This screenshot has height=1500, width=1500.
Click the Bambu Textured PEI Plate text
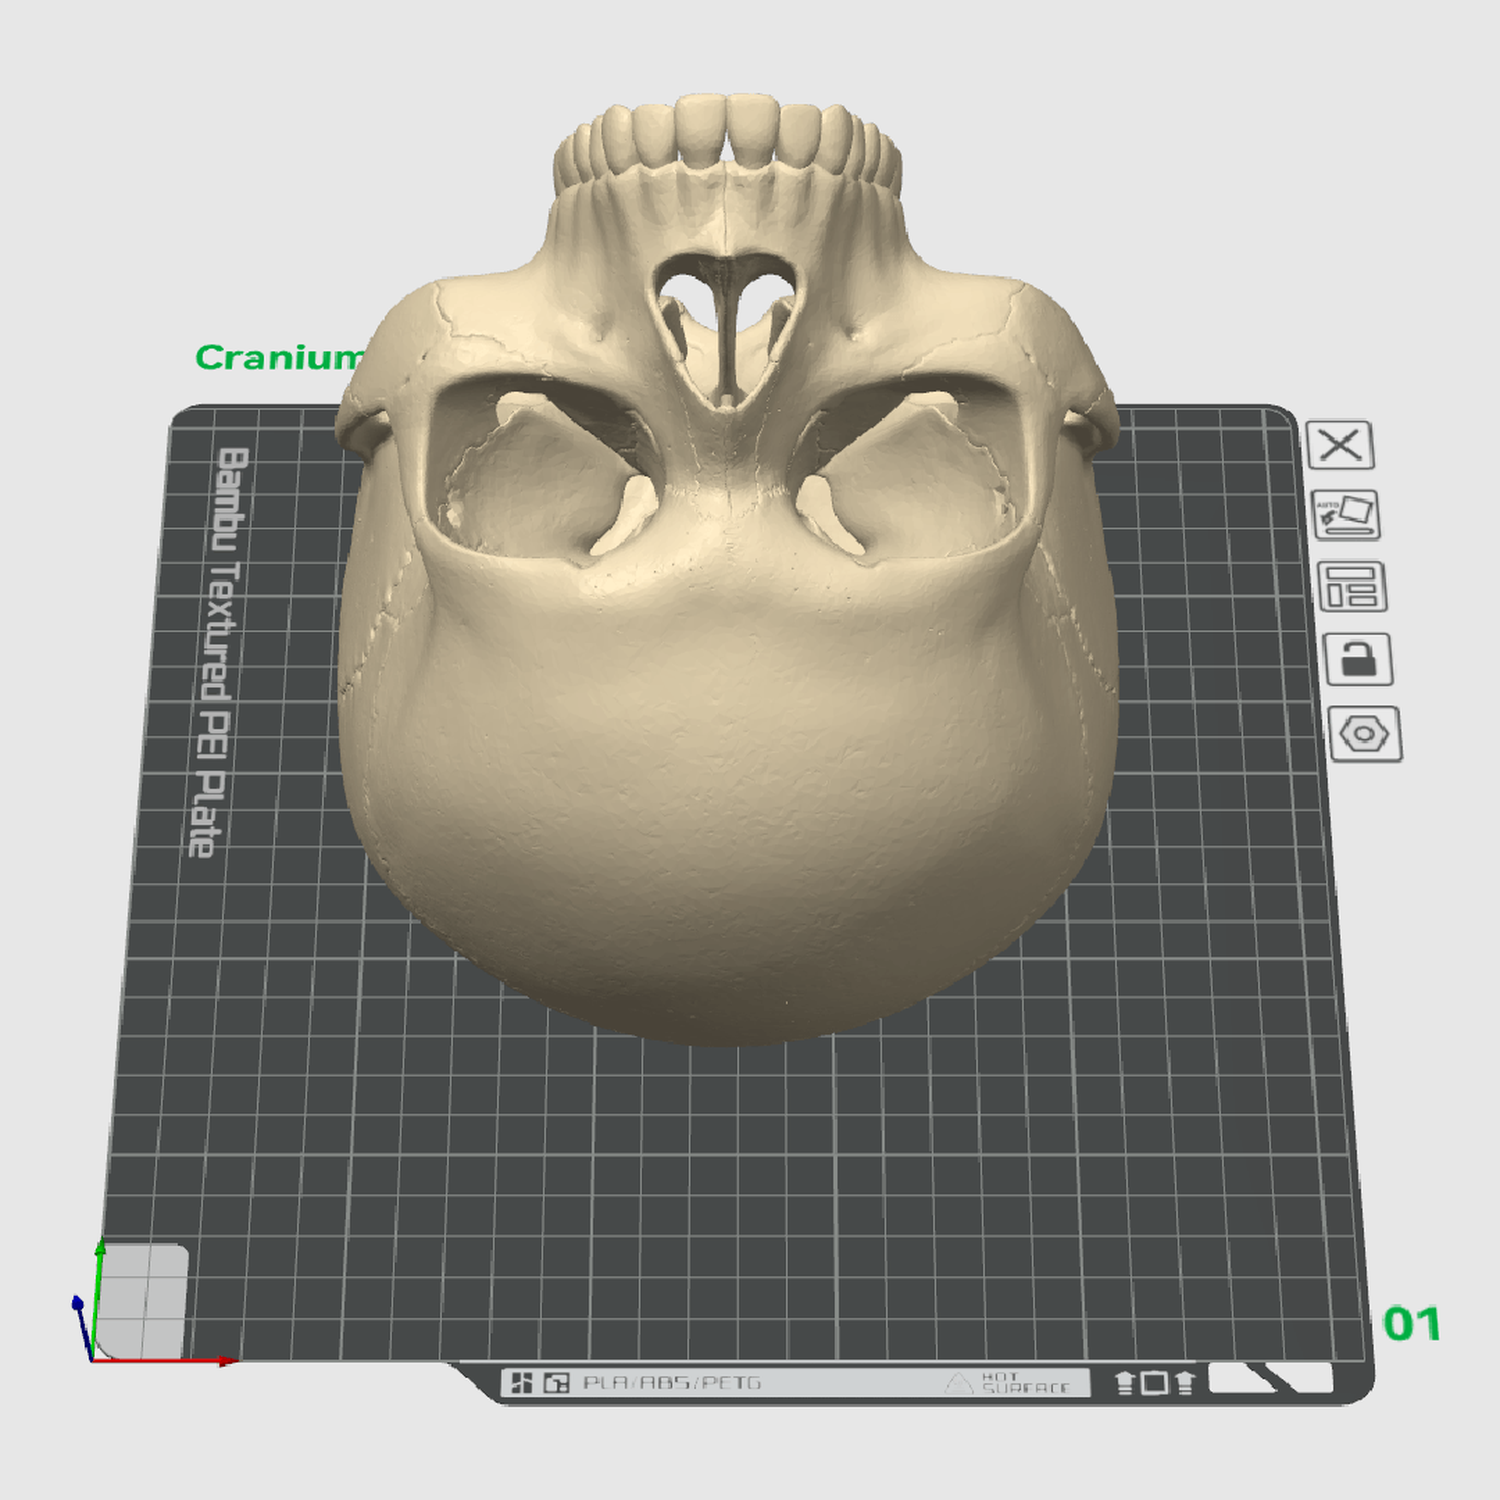217,652
